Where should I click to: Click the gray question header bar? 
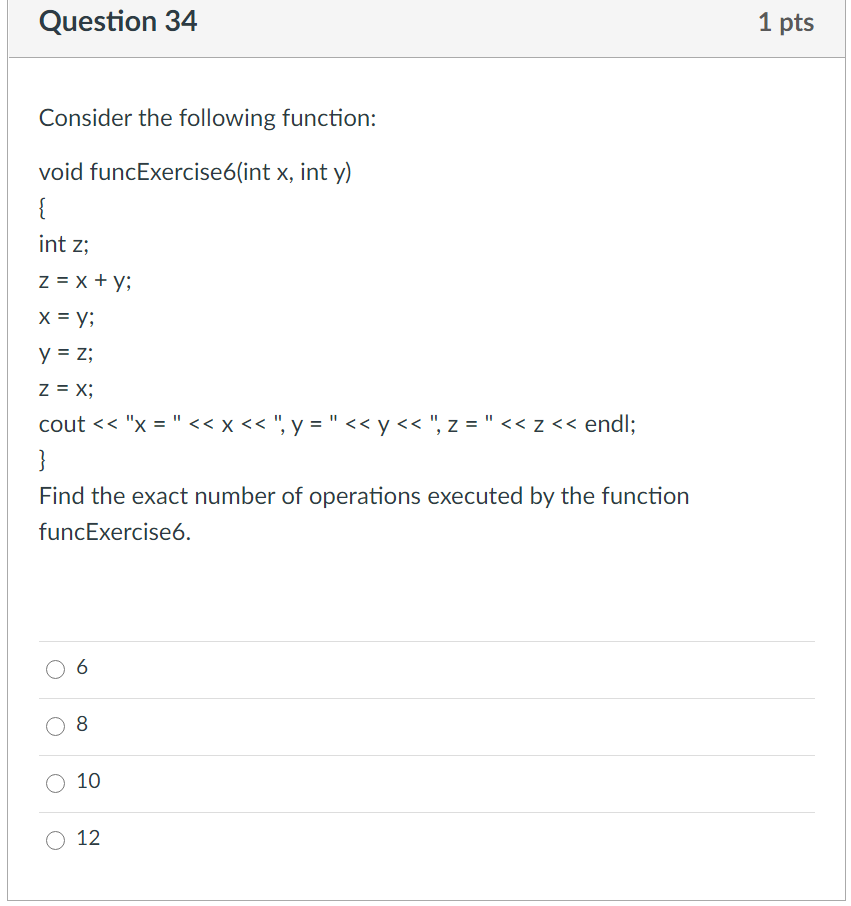(x=425, y=28)
